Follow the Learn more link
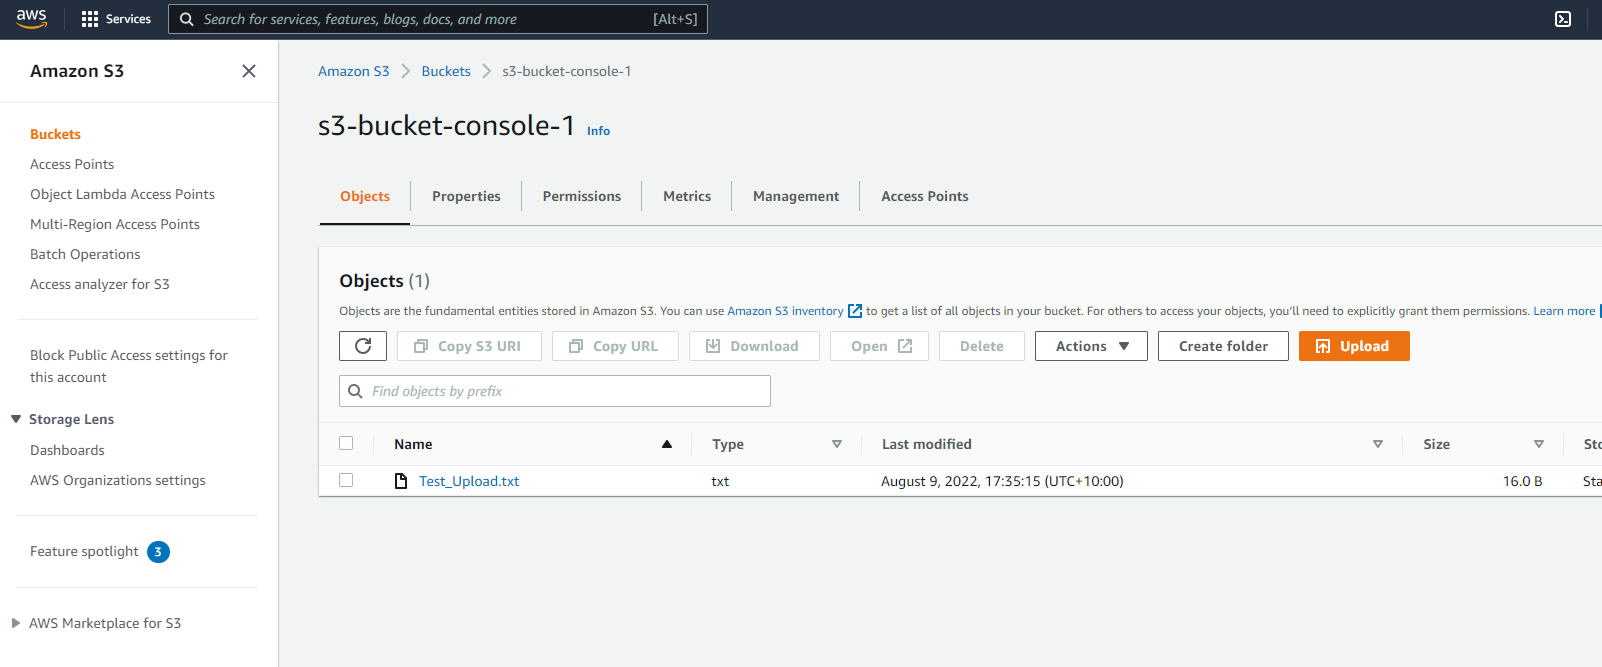This screenshot has height=667, width=1602. (x=1564, y=311)
